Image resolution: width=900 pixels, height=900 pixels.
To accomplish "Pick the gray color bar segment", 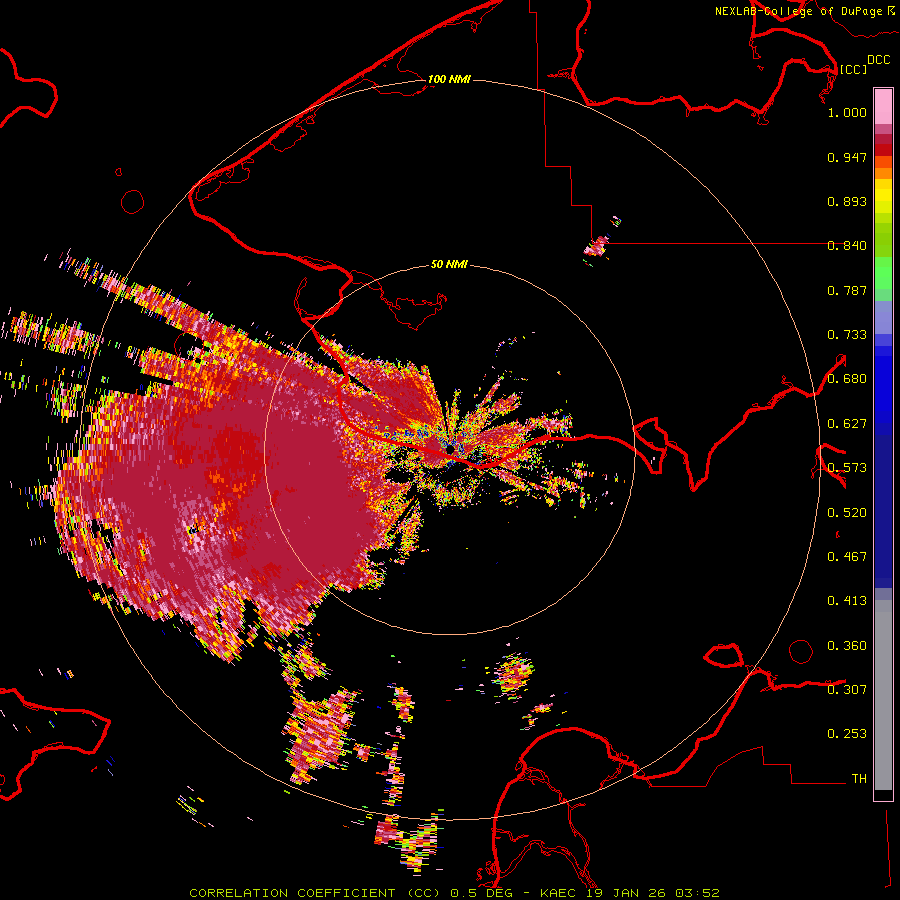I will (x=883, y=695).
